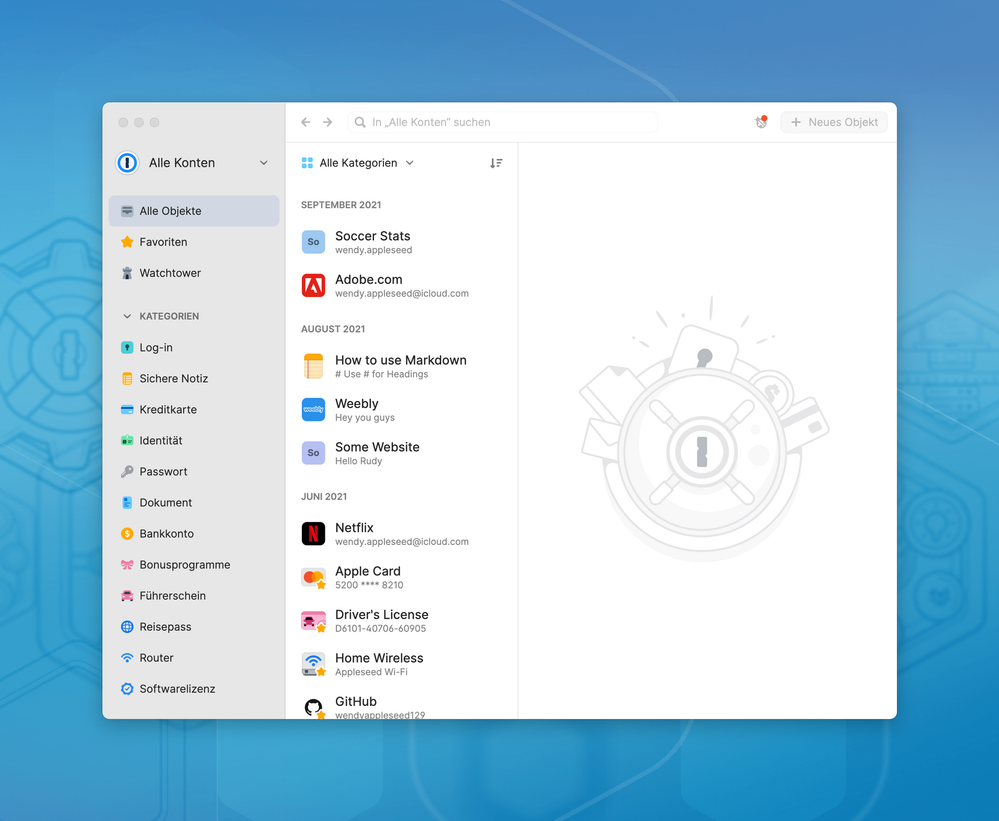Image resolution: width=999 pixels, height=821 pixels.
Task: Open the Alle Kategorien filter dropdown
Action: pos(358,163)
